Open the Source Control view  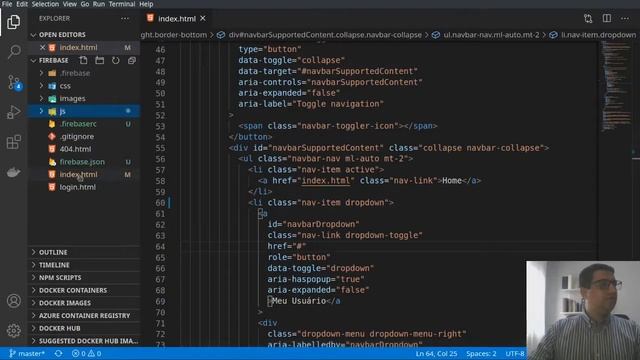pyautogui.click(x=13, y=82)
